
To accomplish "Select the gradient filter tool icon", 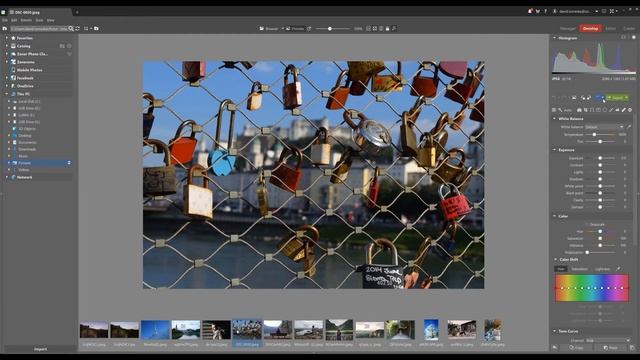I will tap(598, 110).
